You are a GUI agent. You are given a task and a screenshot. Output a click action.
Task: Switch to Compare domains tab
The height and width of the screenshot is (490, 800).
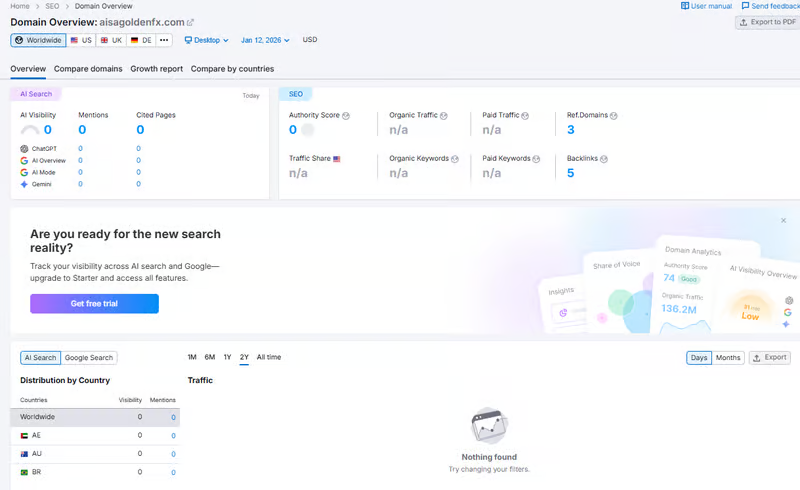88,69
